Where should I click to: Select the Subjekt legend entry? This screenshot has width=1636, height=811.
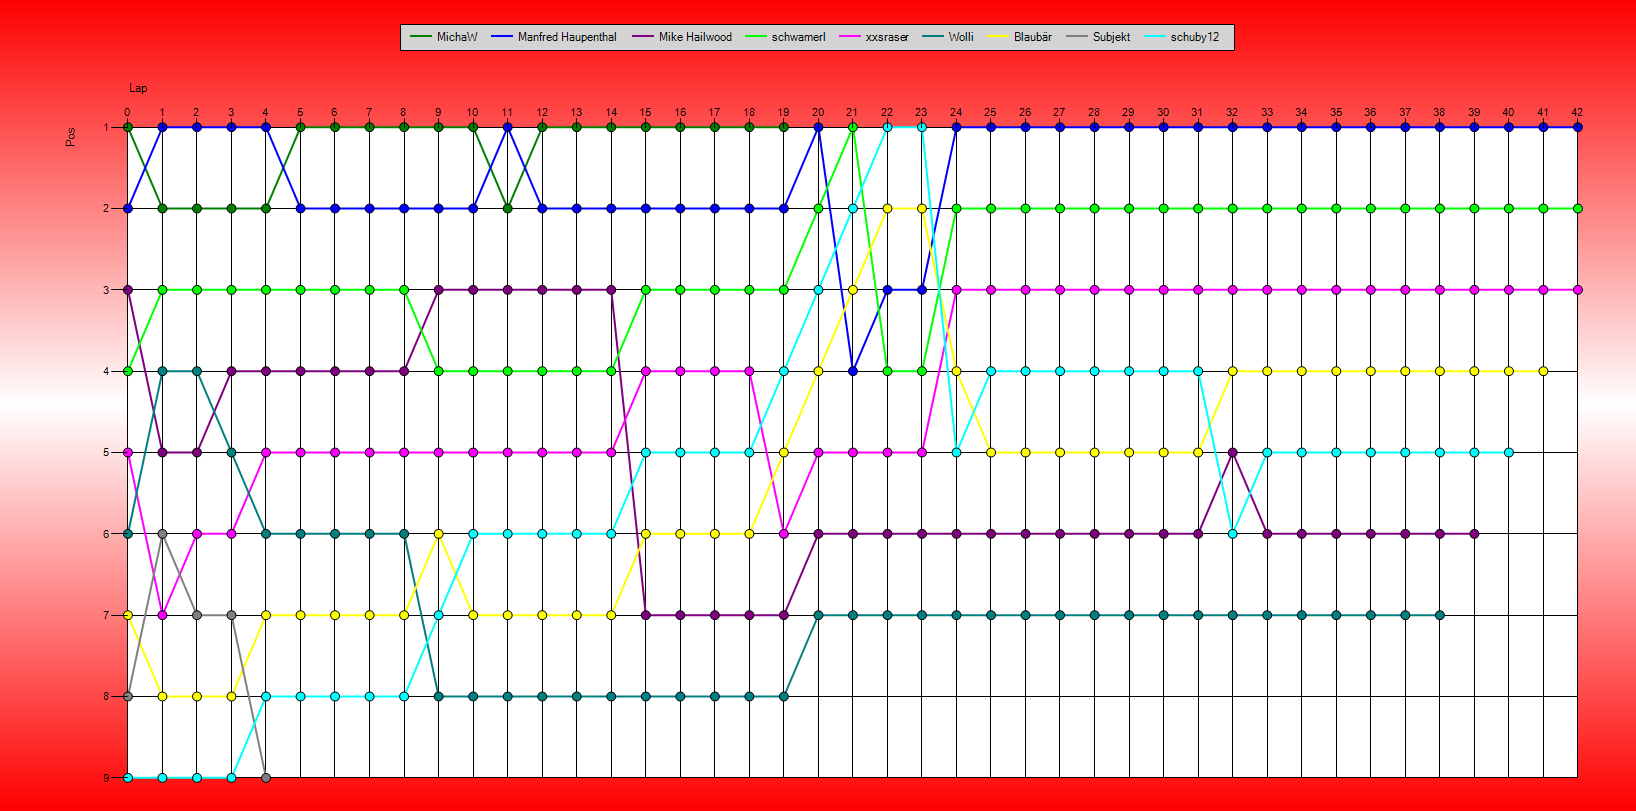(x=1098, y=37)
